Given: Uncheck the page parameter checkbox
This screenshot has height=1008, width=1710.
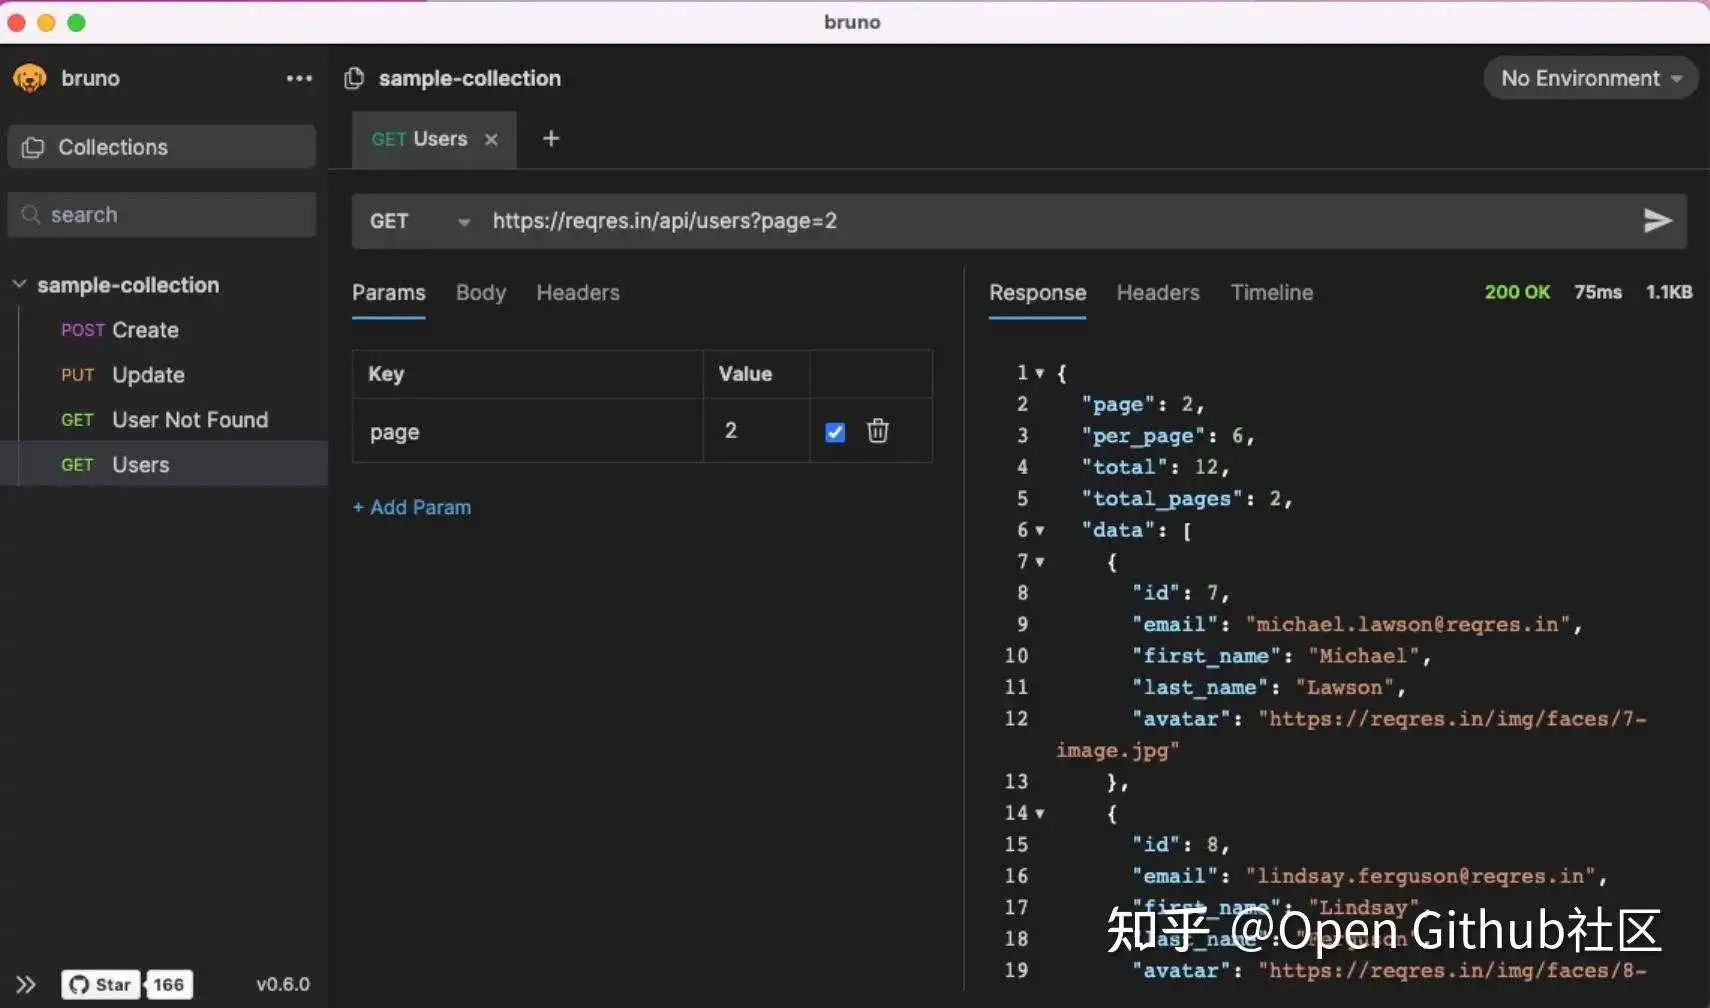Looking at the screenshot, I should [x=835, y=431].
